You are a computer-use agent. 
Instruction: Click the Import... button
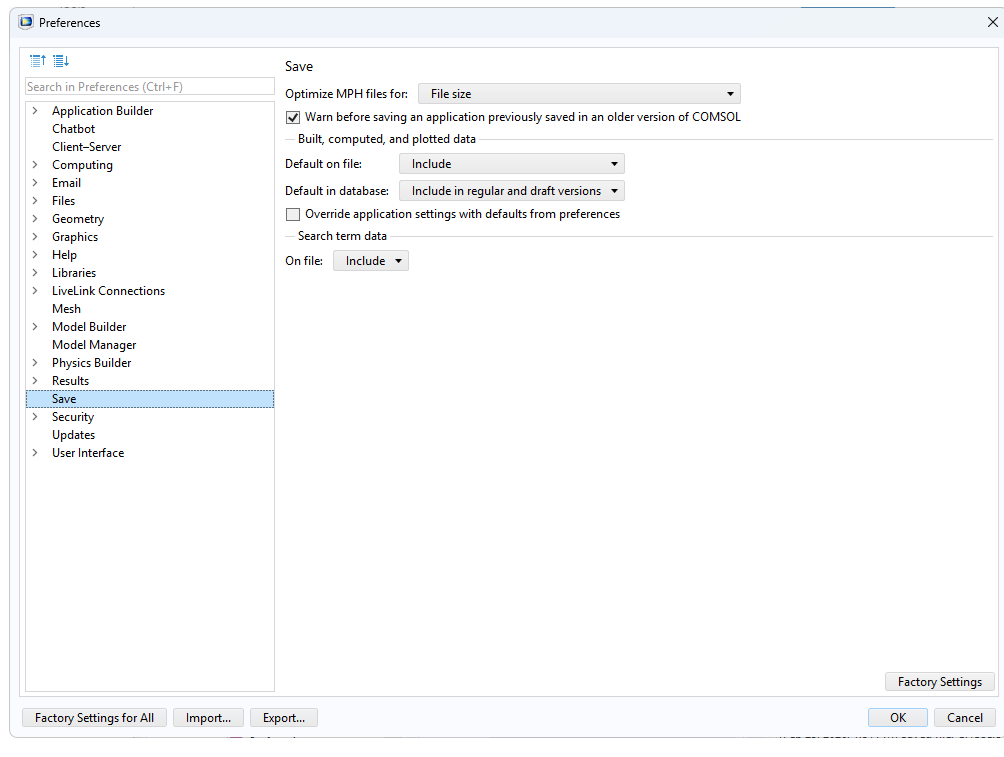pos(208,718)
